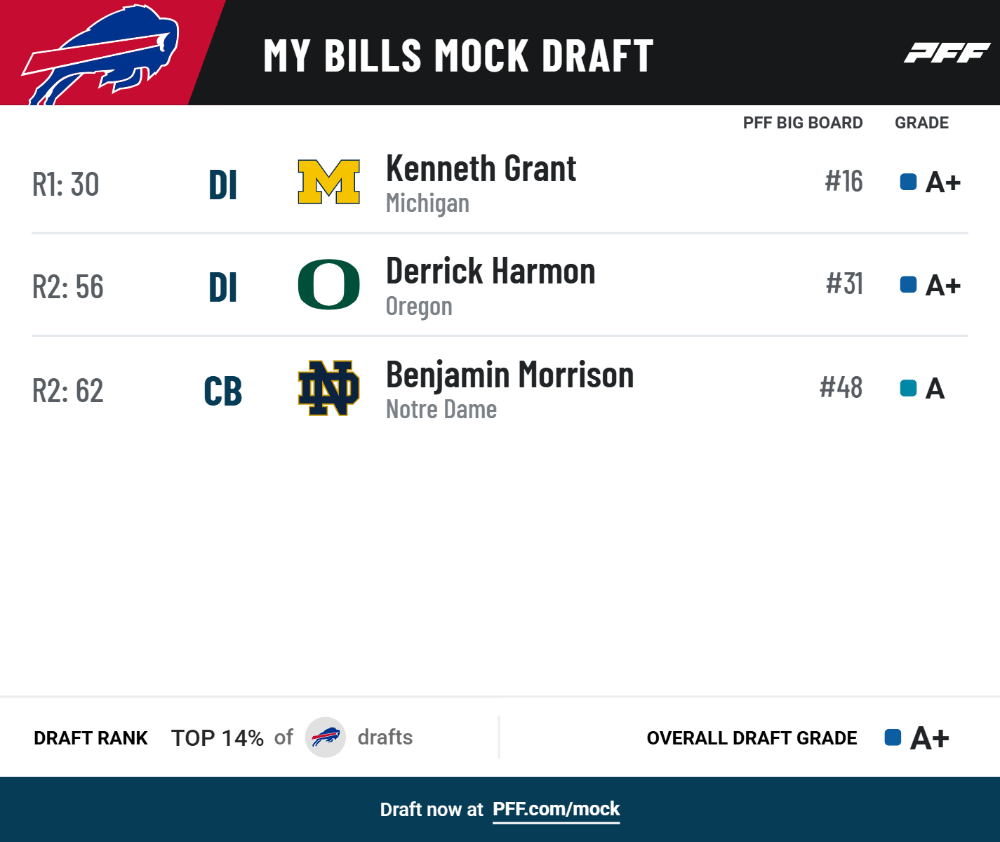
Task: Open the PFF.com/mock link
Action: (x=556, y=809)
